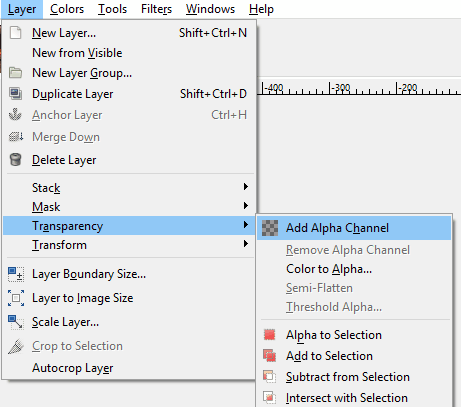Expand the Transform submenu arrow
462x407 pixels.
click(x=246, y=244)
